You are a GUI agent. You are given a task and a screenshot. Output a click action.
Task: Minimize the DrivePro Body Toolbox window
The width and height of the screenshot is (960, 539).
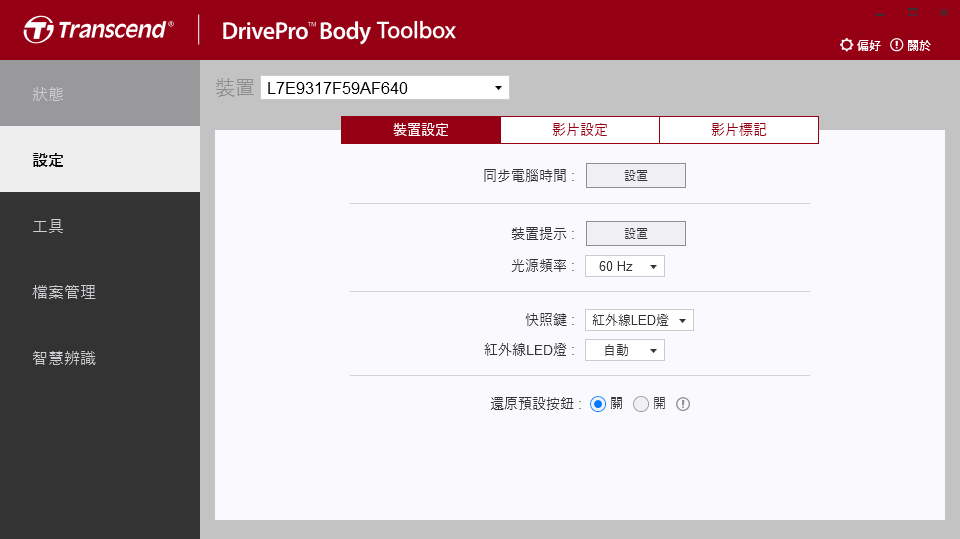click(x=880, y=13)
